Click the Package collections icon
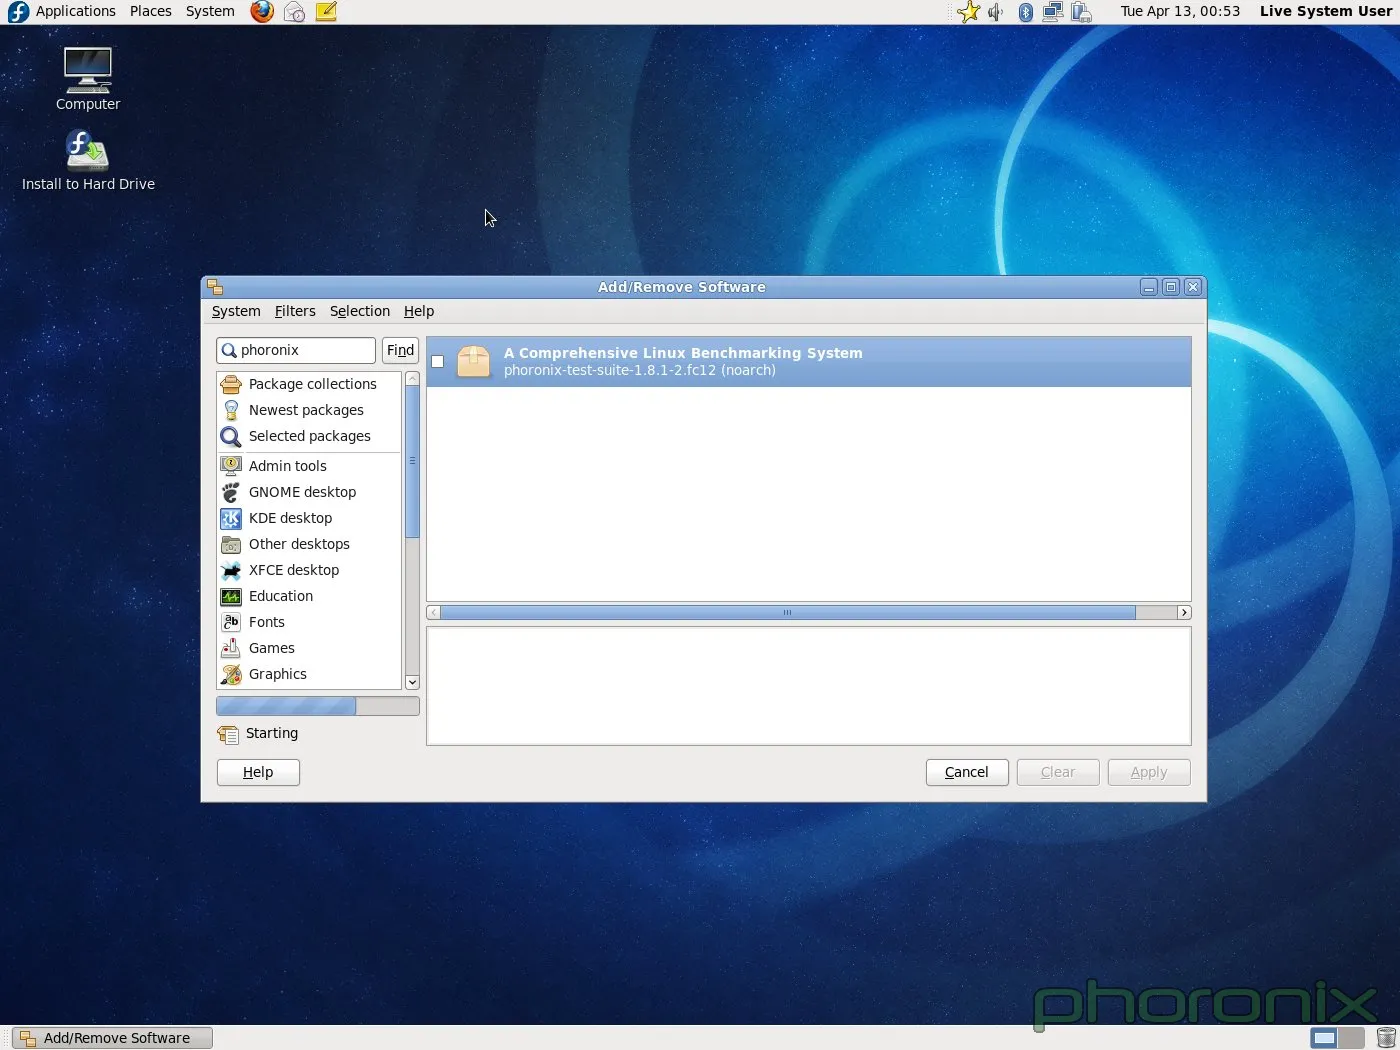The height and width of the screenshot is (1050, 1400). click(x=231, y=384)
